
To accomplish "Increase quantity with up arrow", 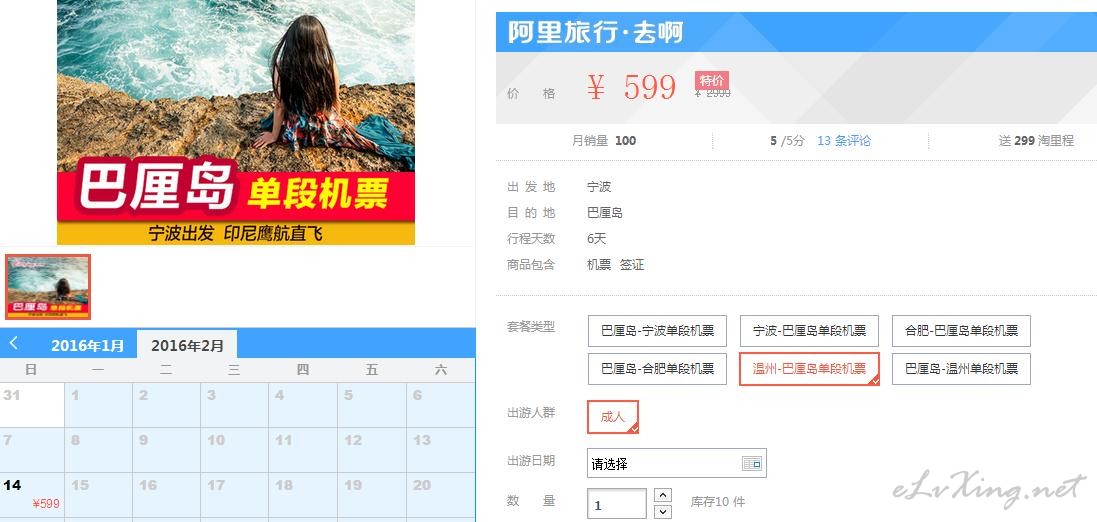I will tap(663, 495).
